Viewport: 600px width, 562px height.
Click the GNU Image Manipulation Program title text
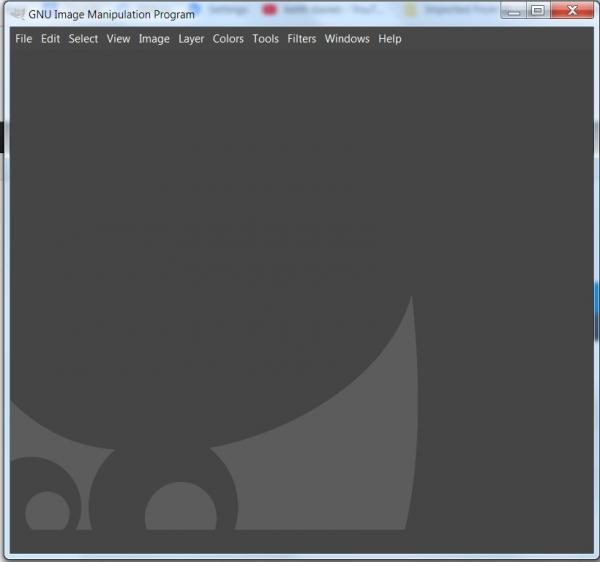(111, 15)
